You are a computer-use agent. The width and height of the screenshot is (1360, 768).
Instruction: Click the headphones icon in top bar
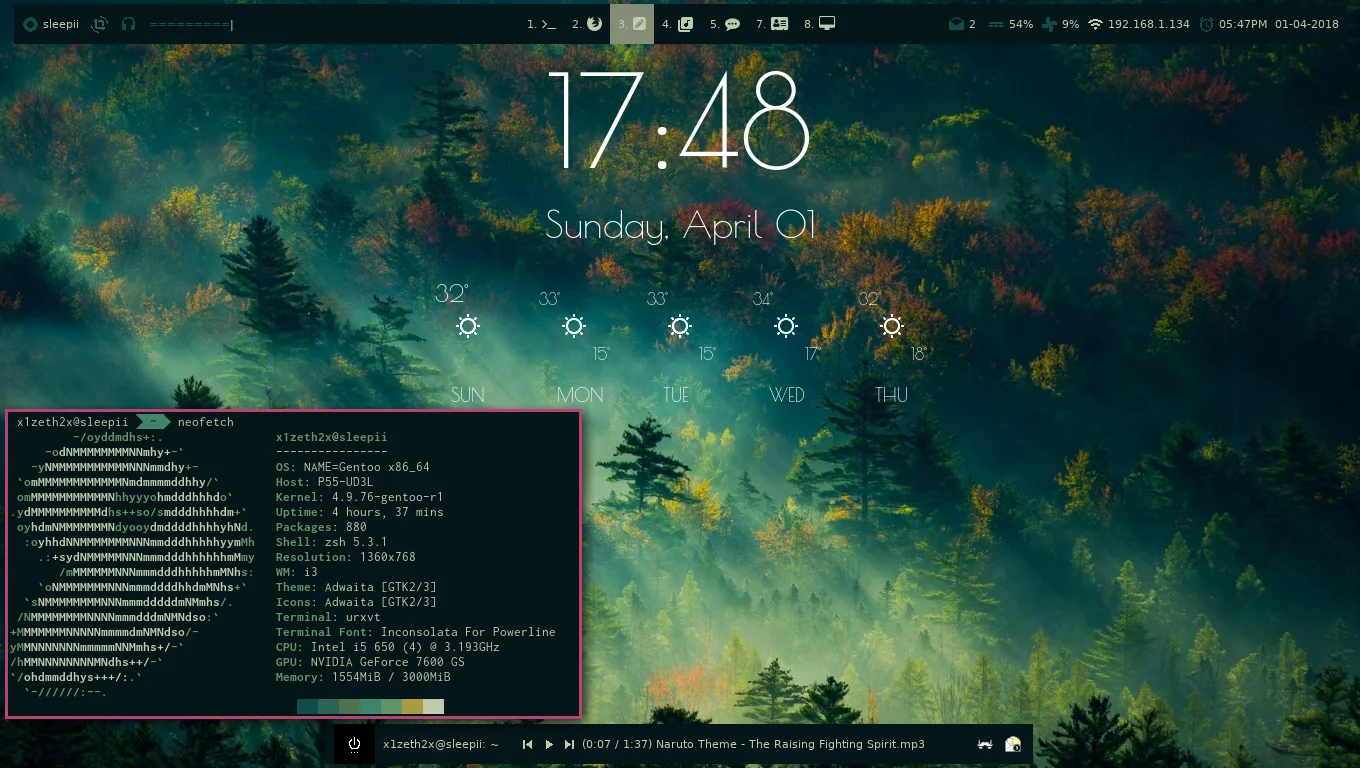(x=128, y=24)
